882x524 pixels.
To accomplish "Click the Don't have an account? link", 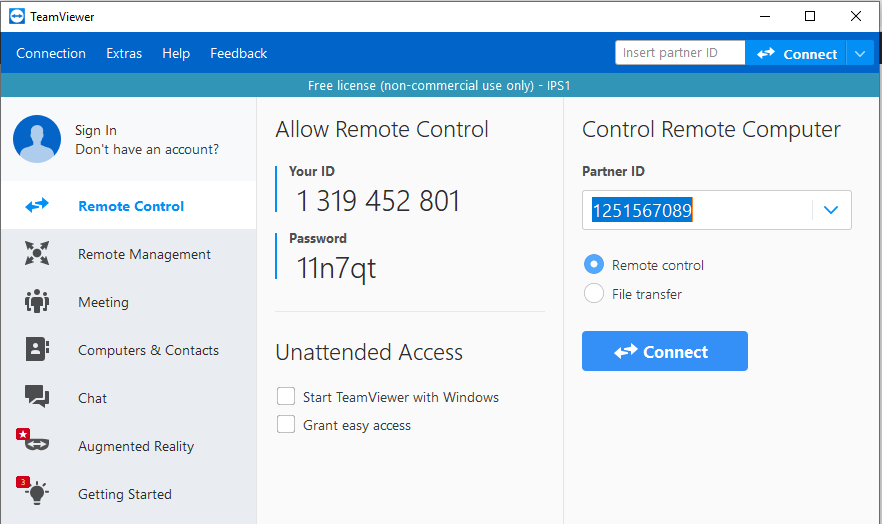I will [x=147, y=150].
